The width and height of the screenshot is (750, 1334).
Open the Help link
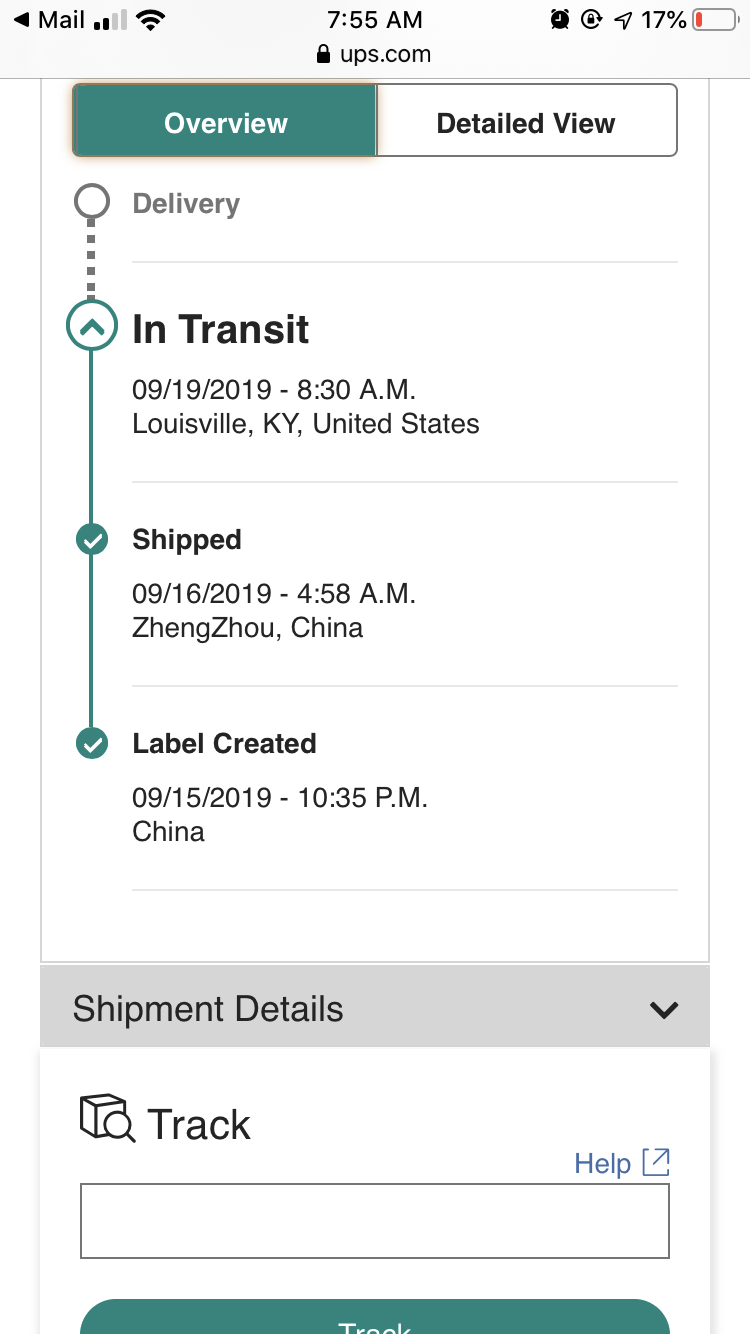point(602,1163)
